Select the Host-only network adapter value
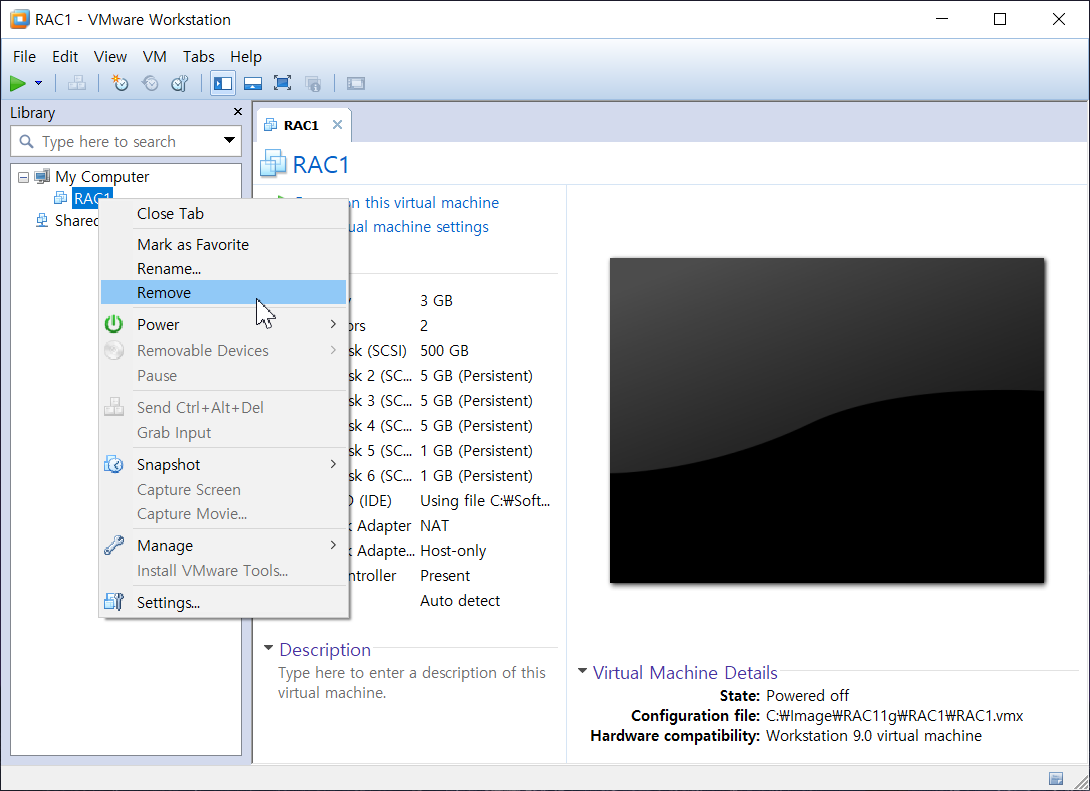Viewport: 1090px width, 791px height. pyautogui.click(x=453, y=551)
